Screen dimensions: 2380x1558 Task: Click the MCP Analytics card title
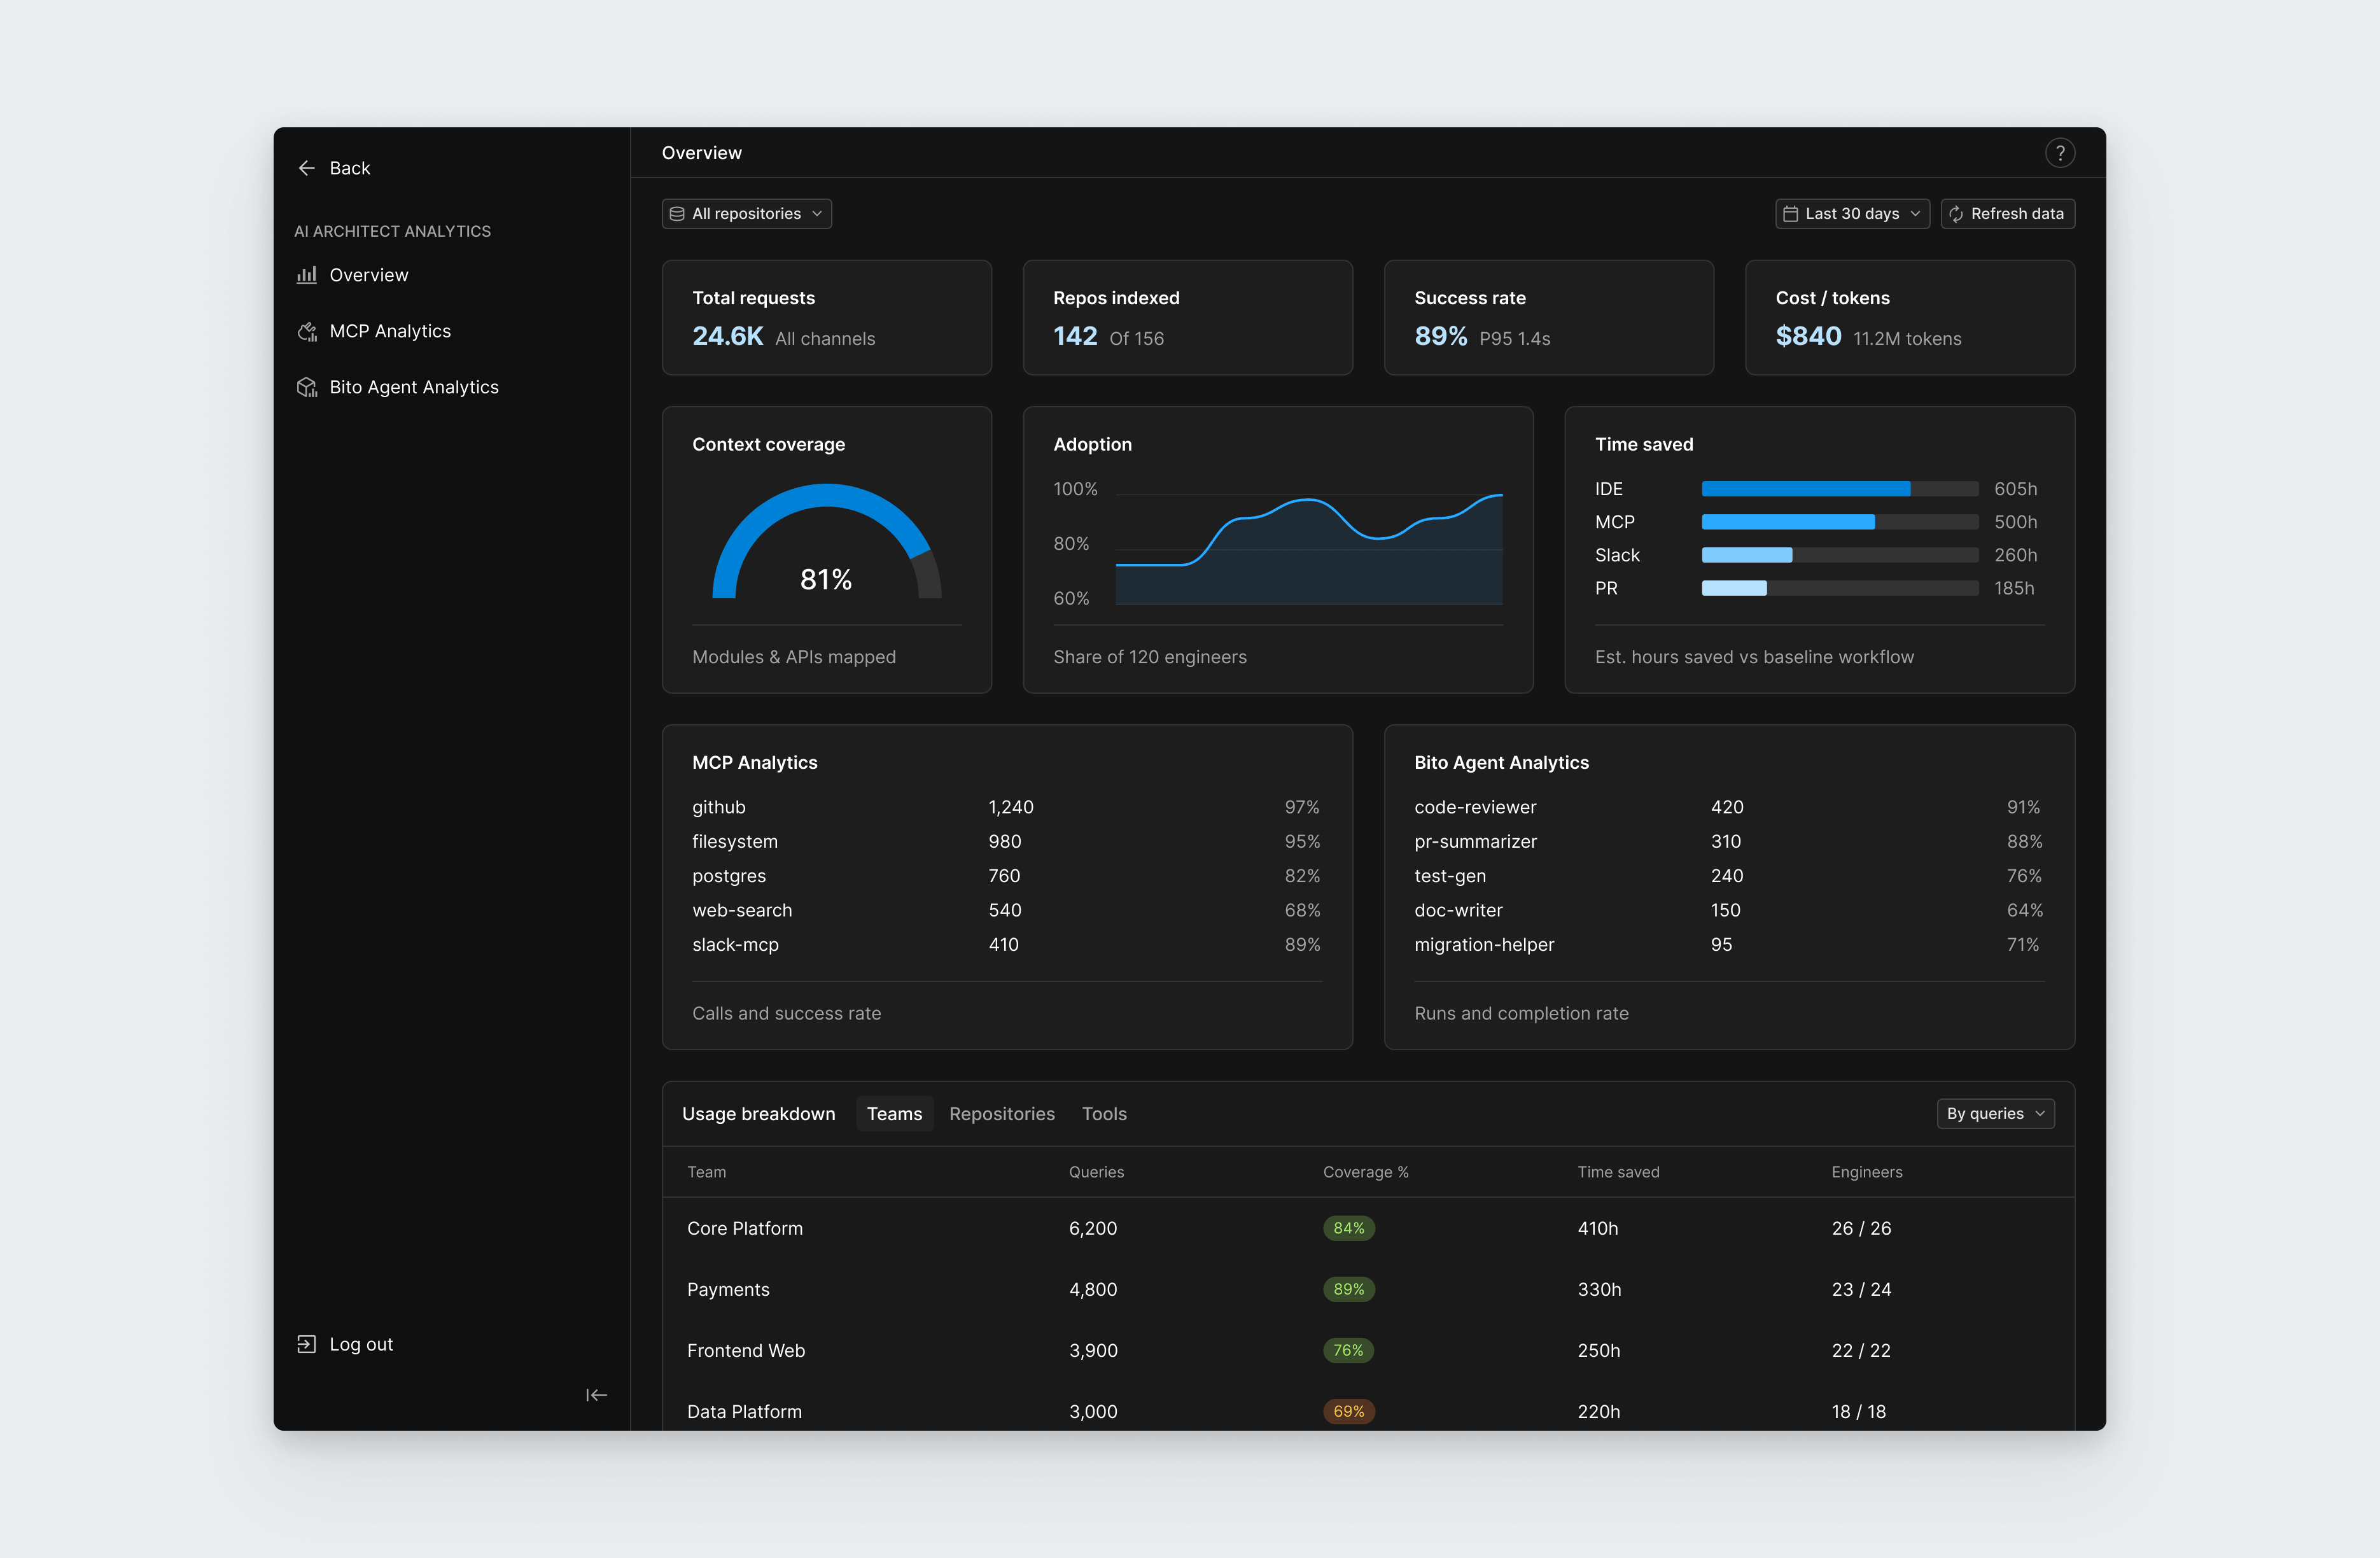coord(754,762)
